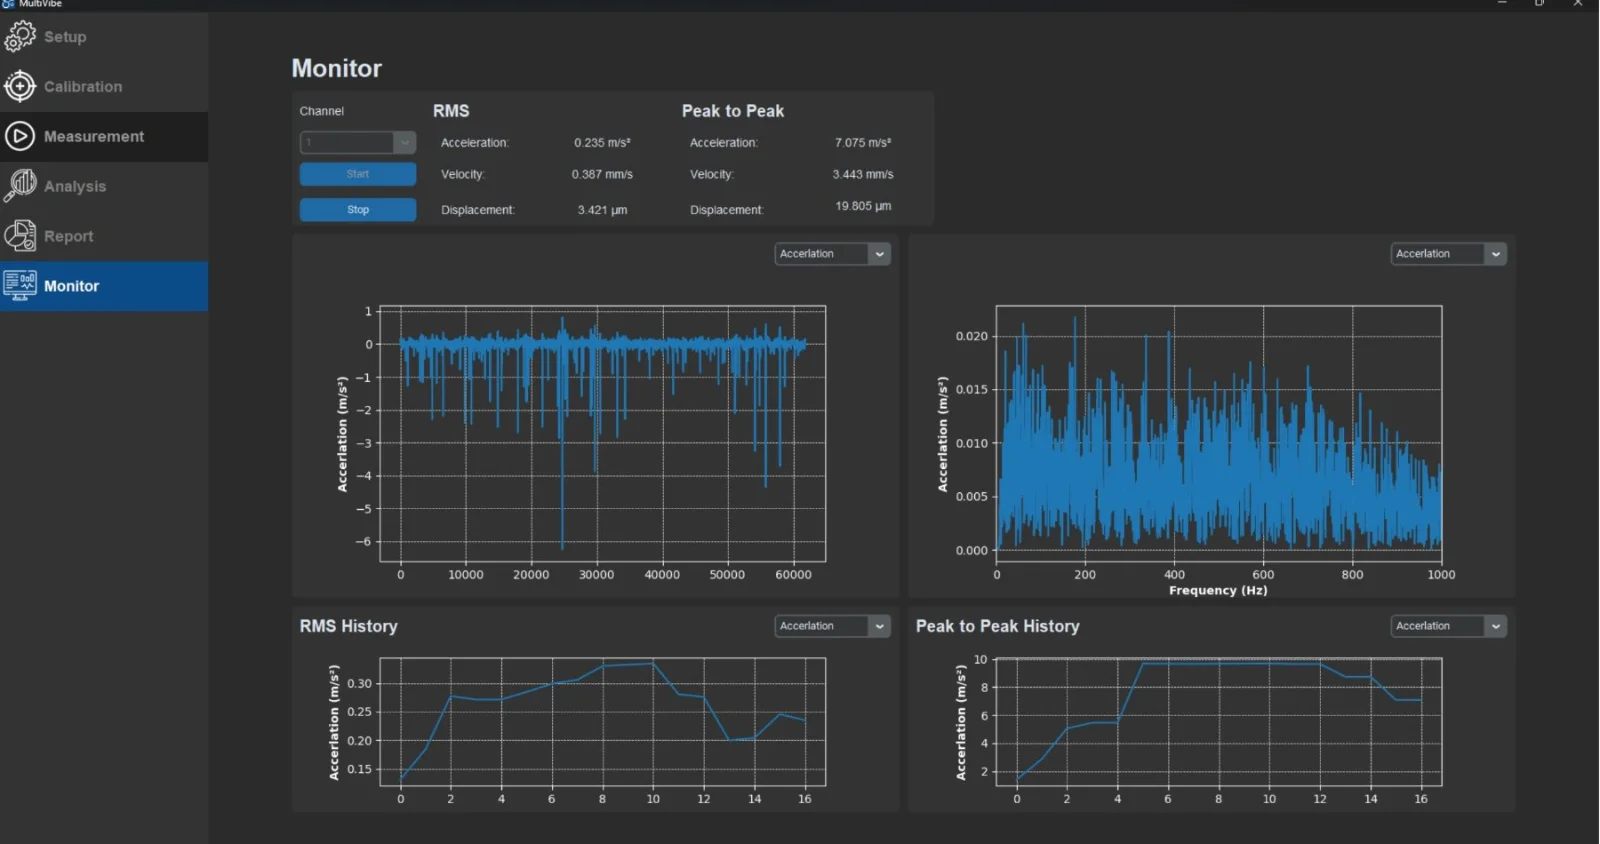
Task: Click the Start button
Action: [x=358, y=174]
